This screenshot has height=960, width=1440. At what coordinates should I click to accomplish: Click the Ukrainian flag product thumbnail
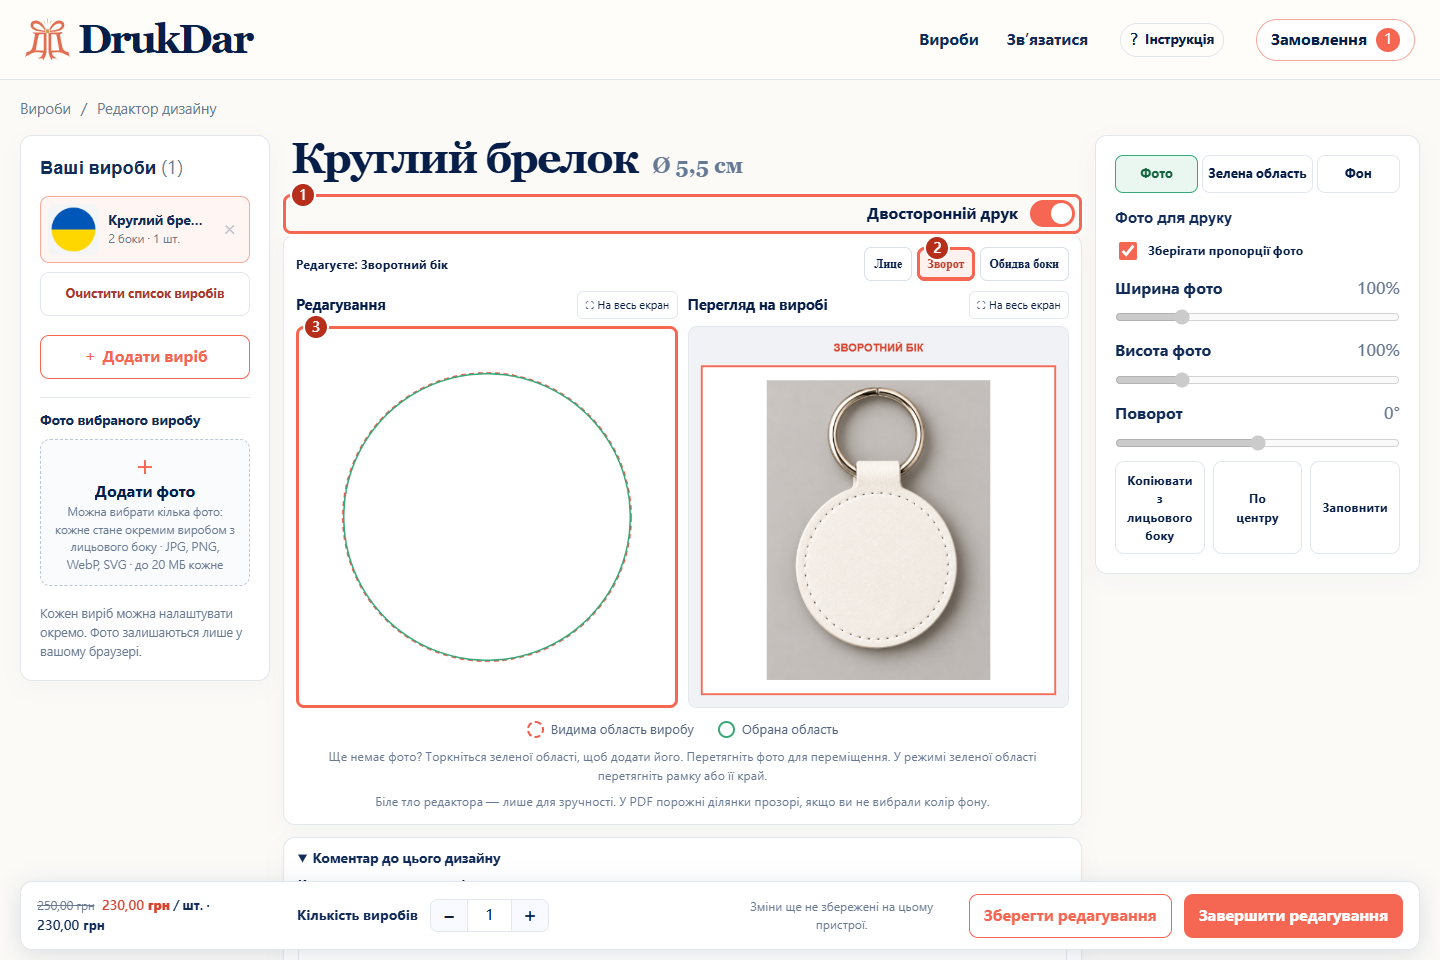pyautogui.click(x=73, y=229)
